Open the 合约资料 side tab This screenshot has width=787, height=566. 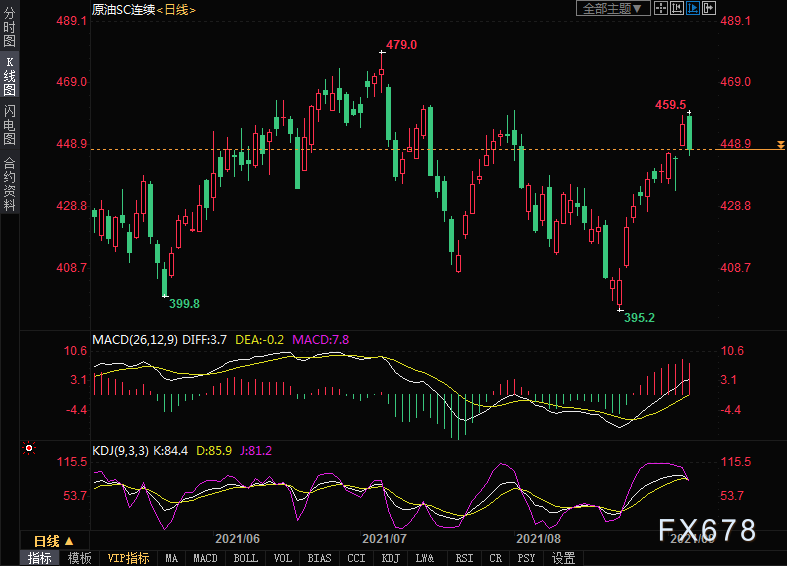[9, 183]
